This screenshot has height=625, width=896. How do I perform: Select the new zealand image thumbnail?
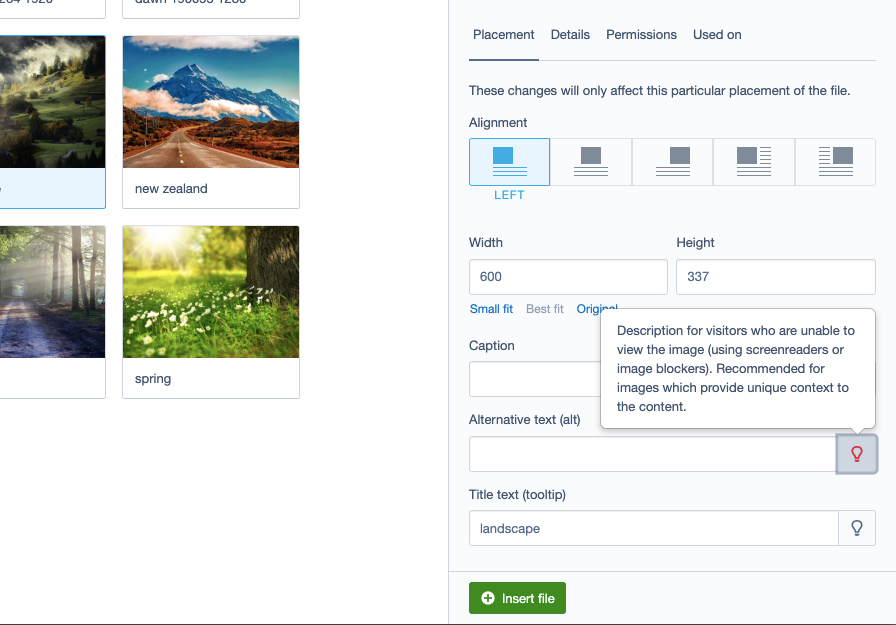pyautogui.click(x=210, y=101)
